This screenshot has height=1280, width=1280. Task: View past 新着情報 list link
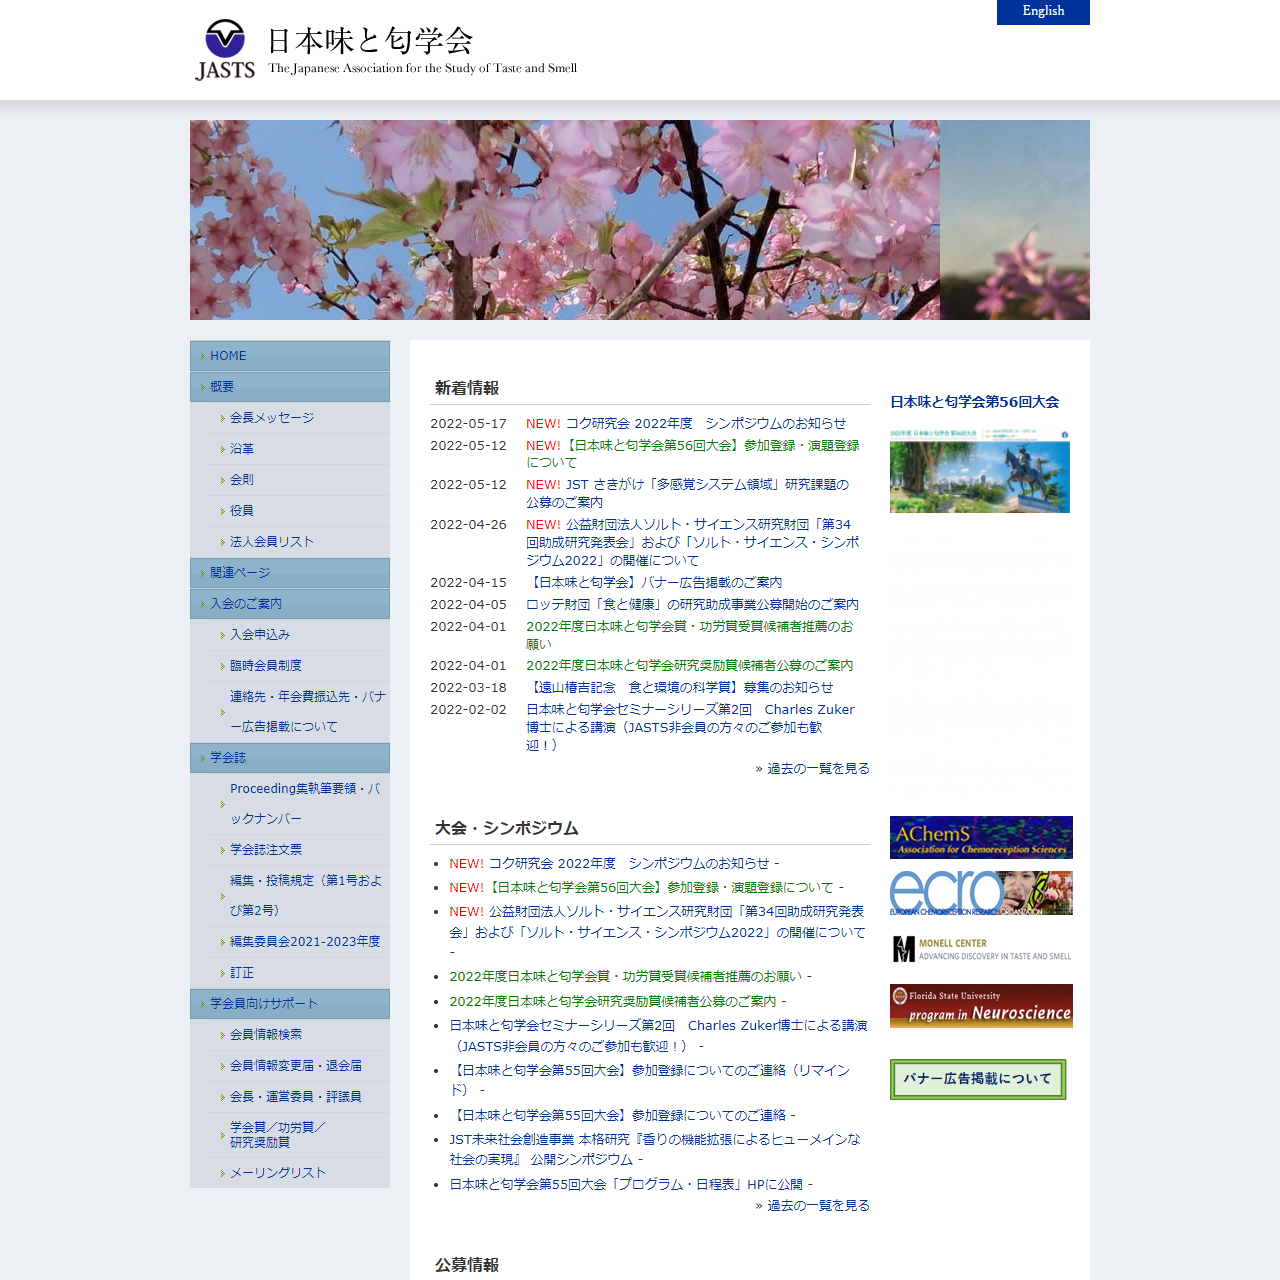tap(817, 769)
